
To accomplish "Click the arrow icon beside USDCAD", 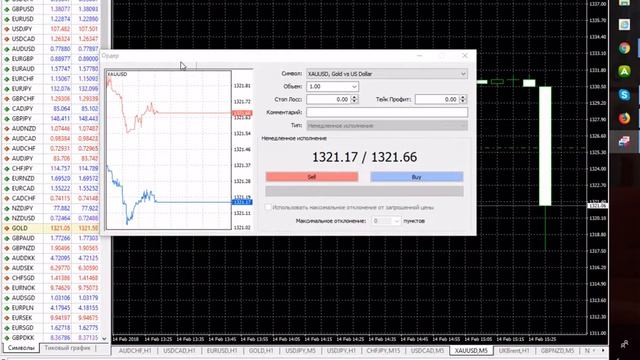I will [x=7, y=39].
